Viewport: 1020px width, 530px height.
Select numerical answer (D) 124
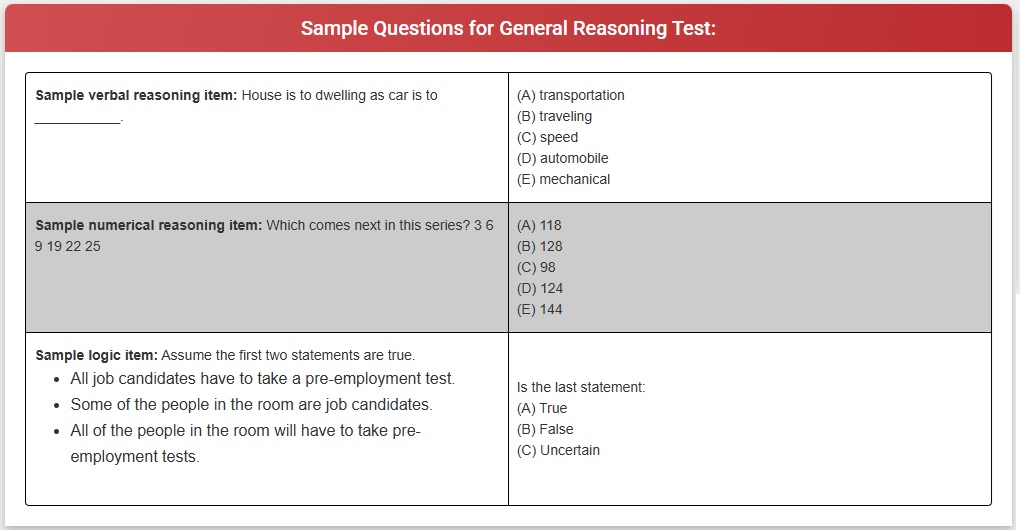tap(540, 288)
